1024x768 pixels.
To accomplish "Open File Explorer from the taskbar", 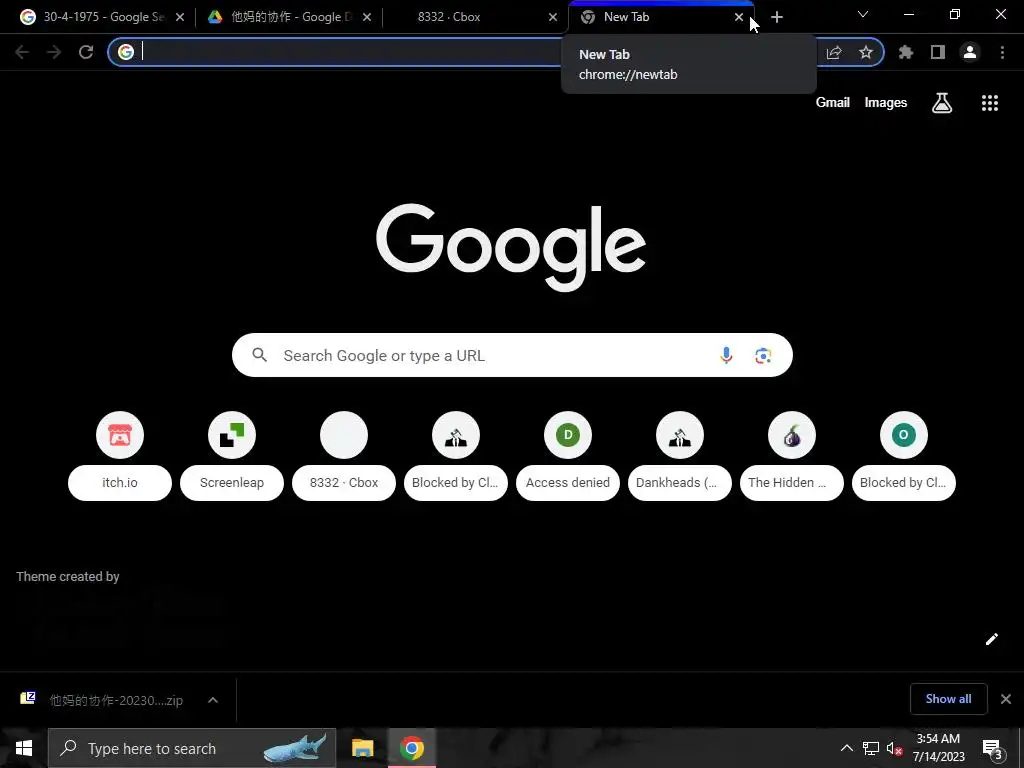I will [x=362, y=748].
